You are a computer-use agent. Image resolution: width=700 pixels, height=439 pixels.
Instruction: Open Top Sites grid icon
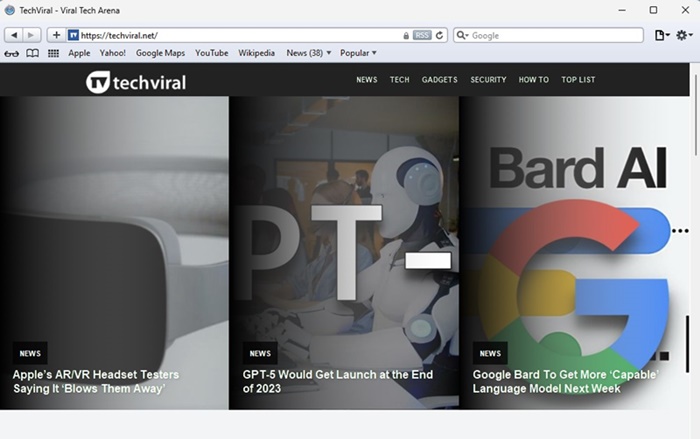(54, 53)
